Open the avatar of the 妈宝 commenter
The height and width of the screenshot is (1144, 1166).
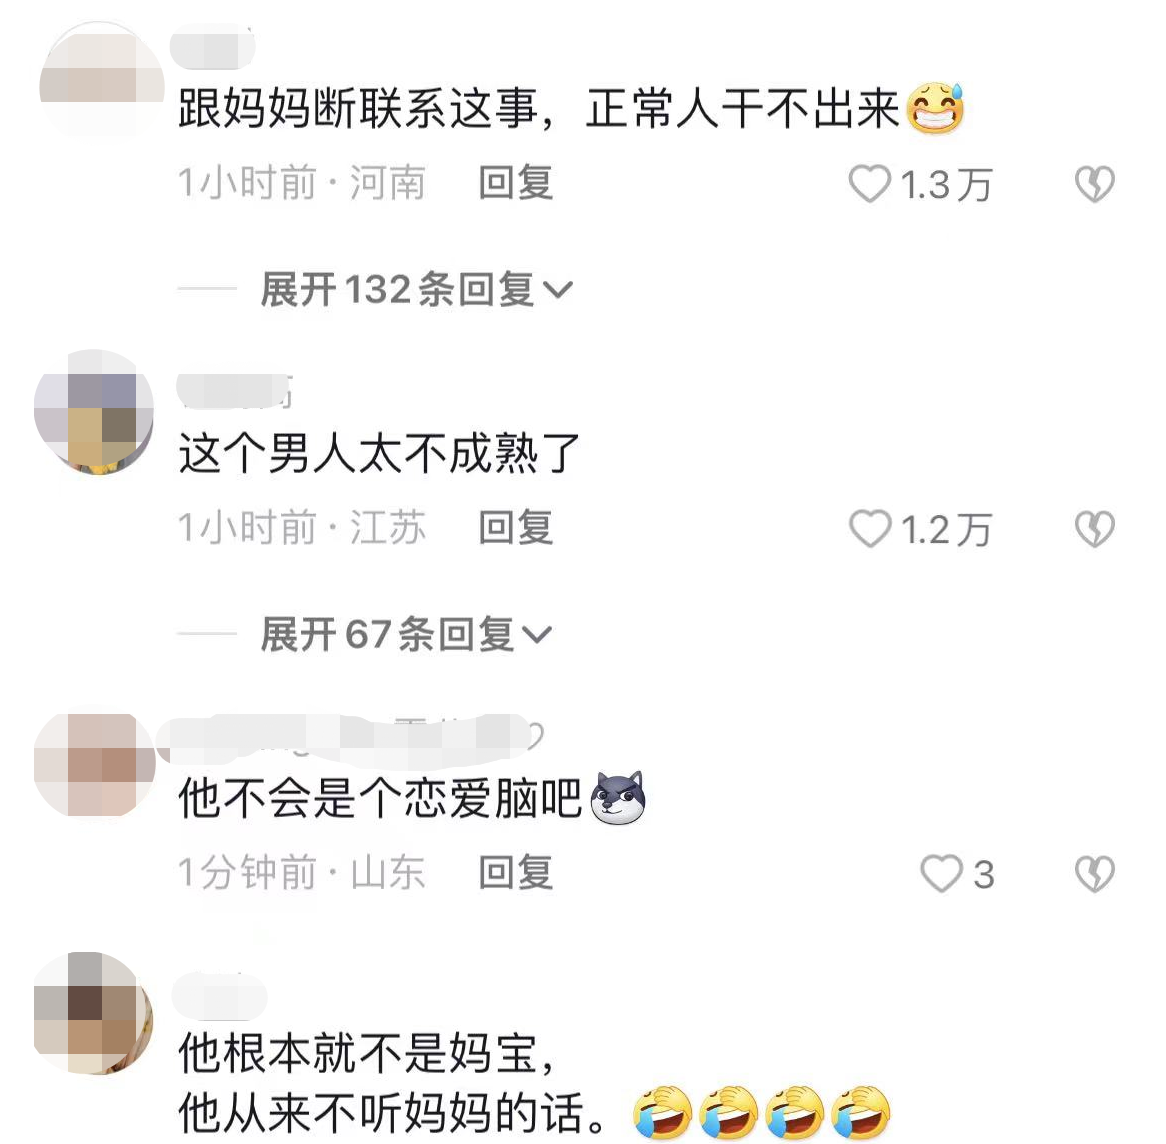tap(94, 1012)
